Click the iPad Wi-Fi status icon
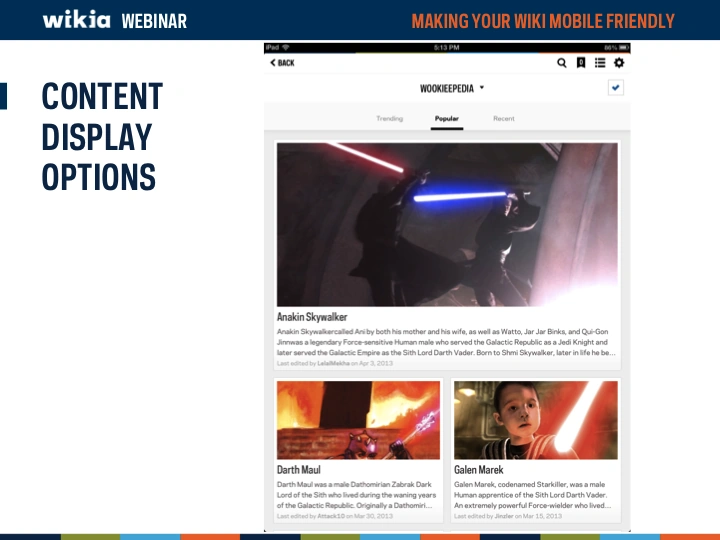 tap(285, 47)
